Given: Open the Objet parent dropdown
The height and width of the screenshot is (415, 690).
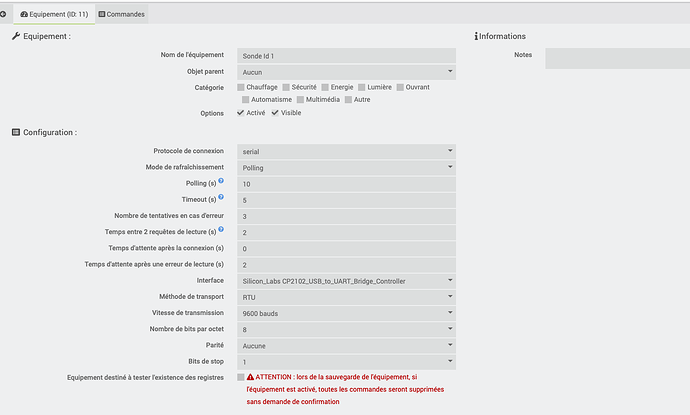Looking at the screenshot, I should click(346, 72).
